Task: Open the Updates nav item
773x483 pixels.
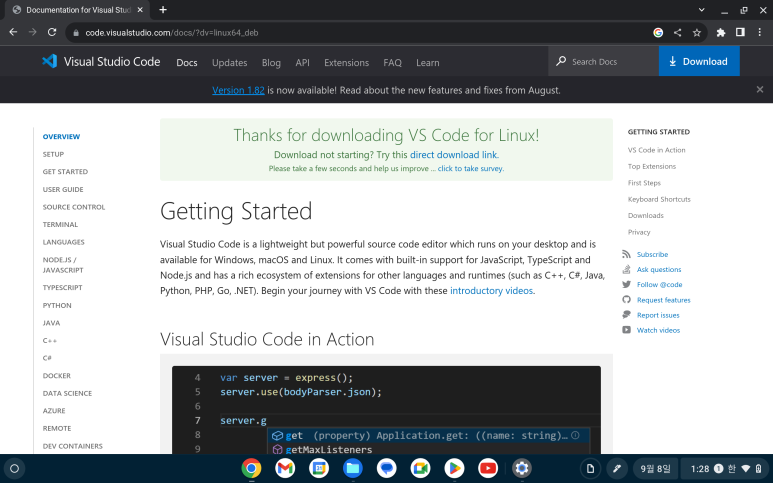Action: 230,63
